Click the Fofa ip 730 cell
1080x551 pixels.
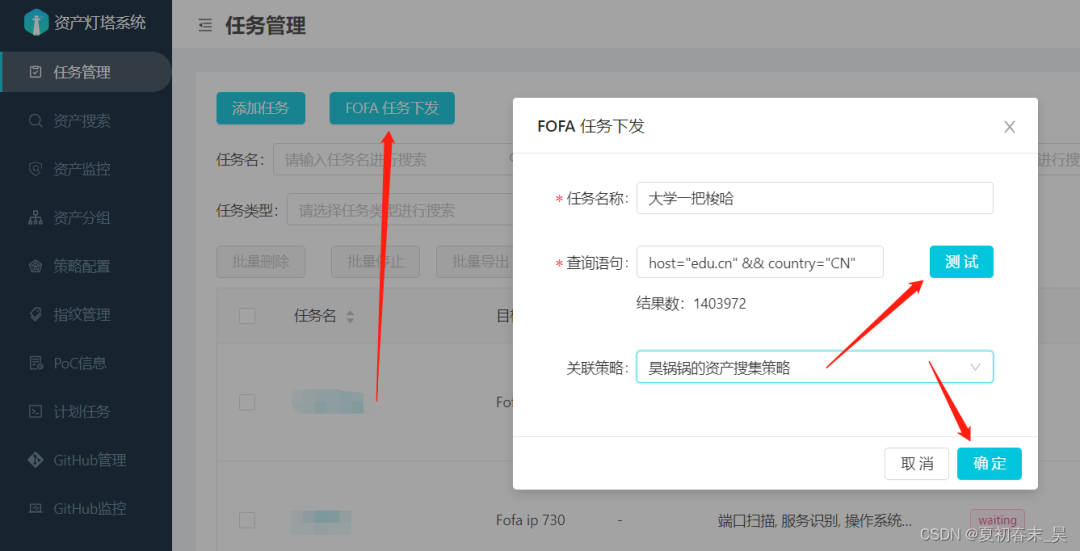(530, 520)
